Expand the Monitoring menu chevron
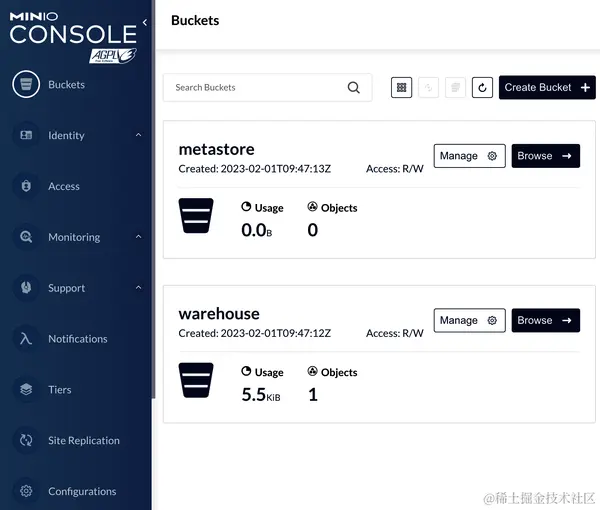This screenshot has height=510, width=600. coord(139,237)
